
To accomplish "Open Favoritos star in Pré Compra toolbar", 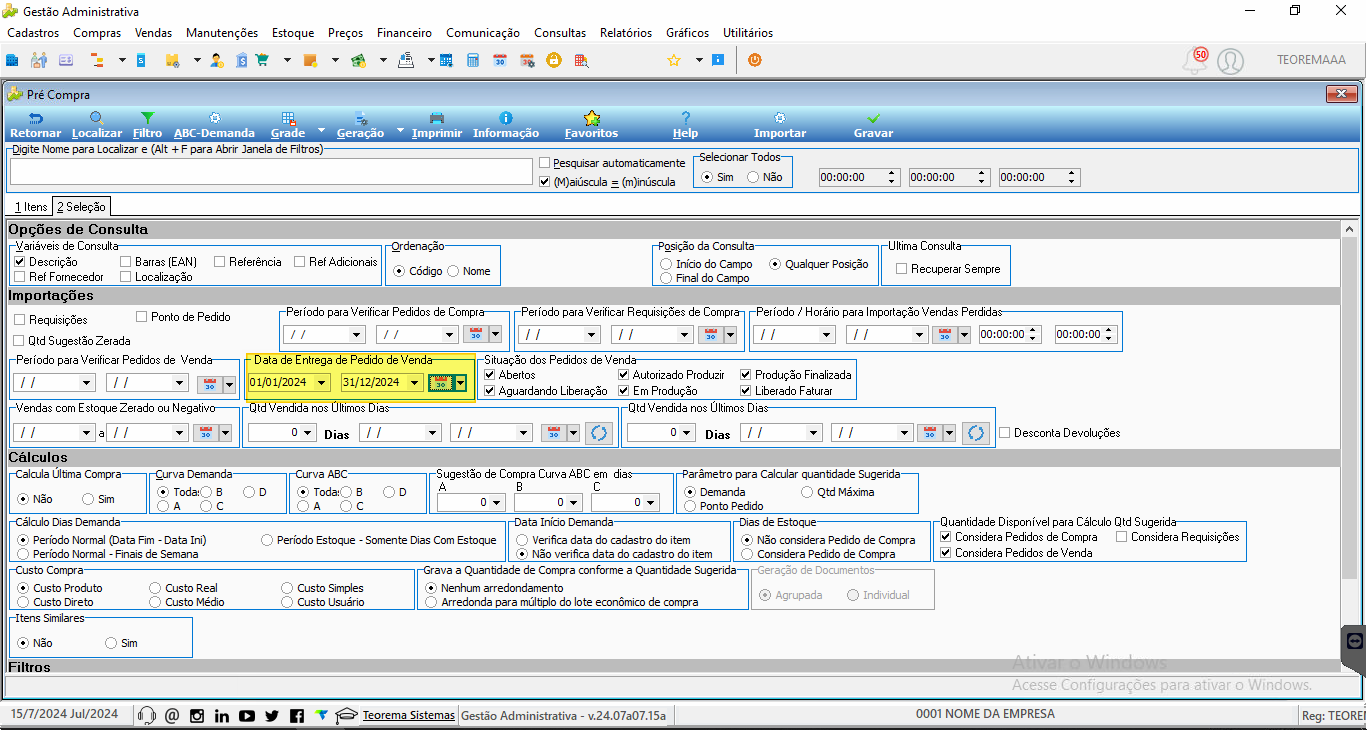I will (x=591, y=125).
